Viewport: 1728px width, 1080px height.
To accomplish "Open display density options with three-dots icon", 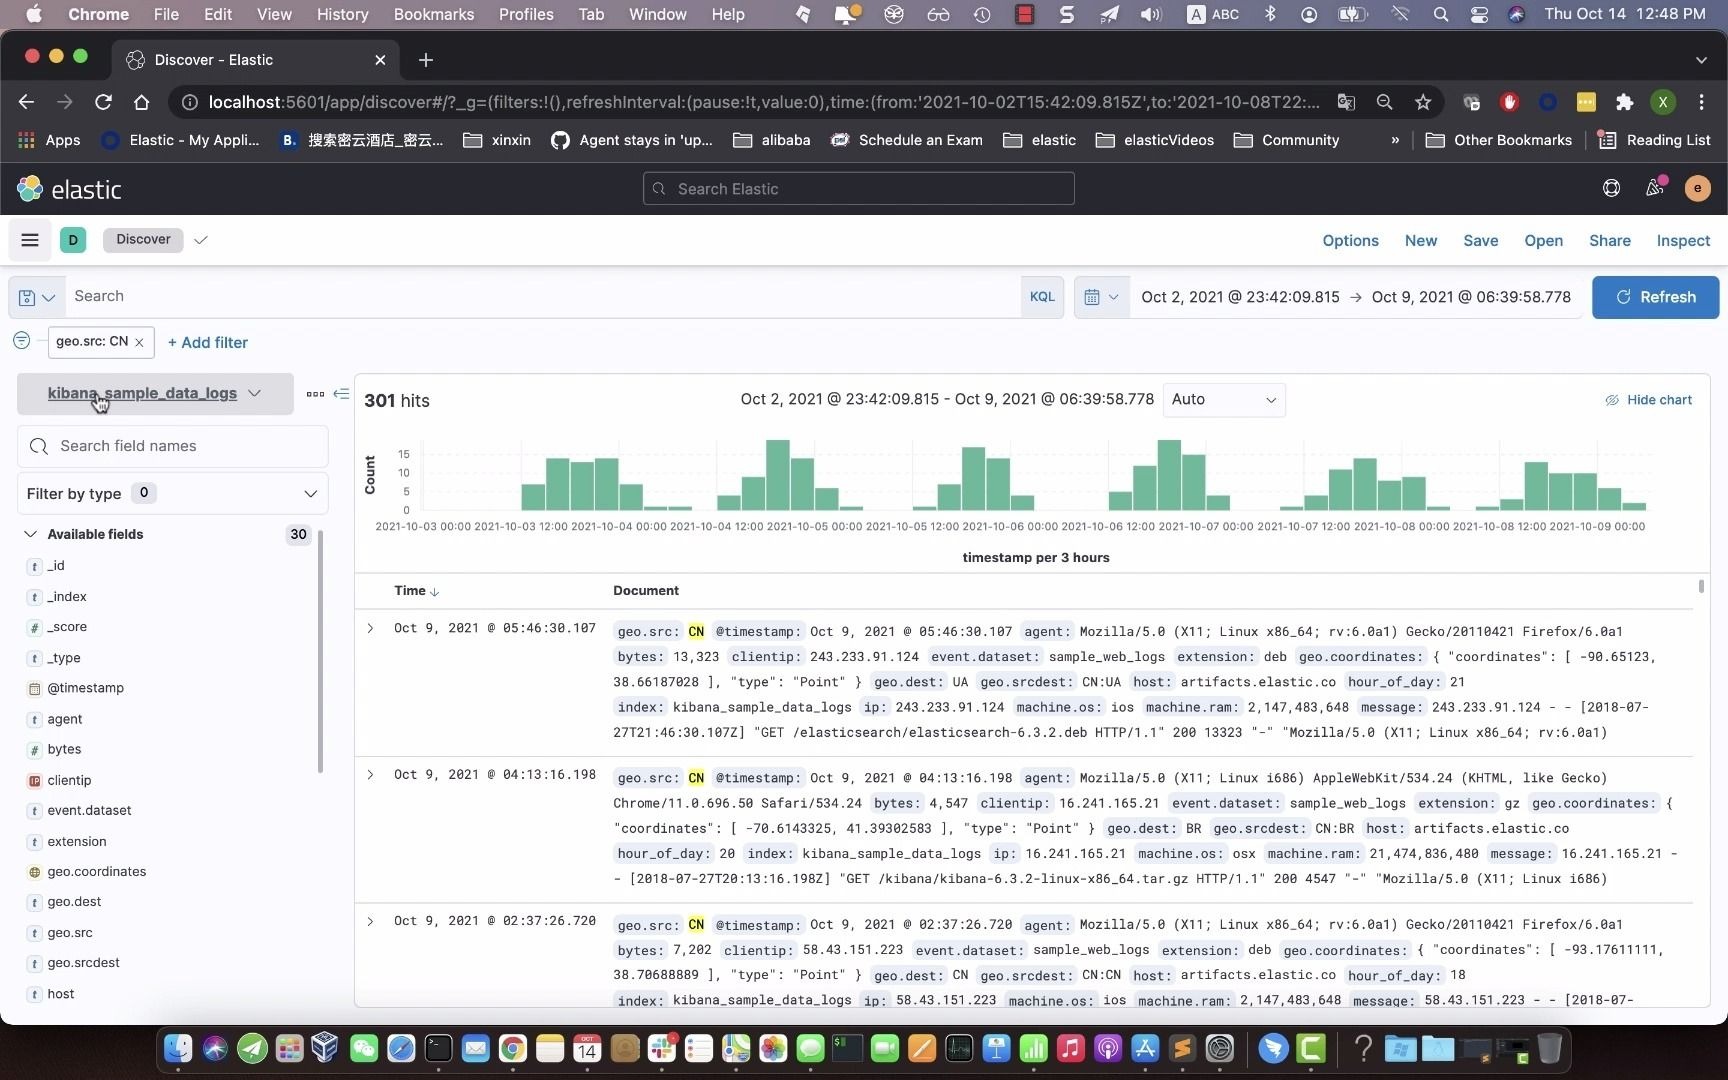I will (x=316, y=394).
